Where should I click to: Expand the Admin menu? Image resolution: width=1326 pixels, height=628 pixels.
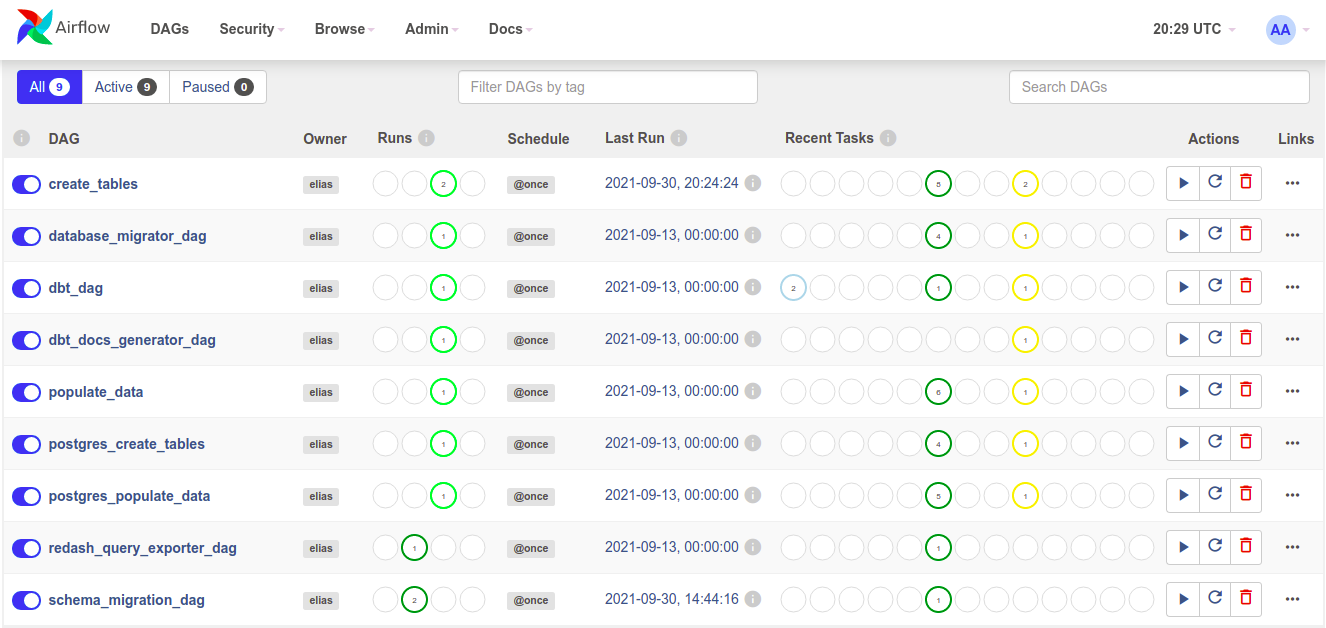pyautogui.click(x=432, y=29)
